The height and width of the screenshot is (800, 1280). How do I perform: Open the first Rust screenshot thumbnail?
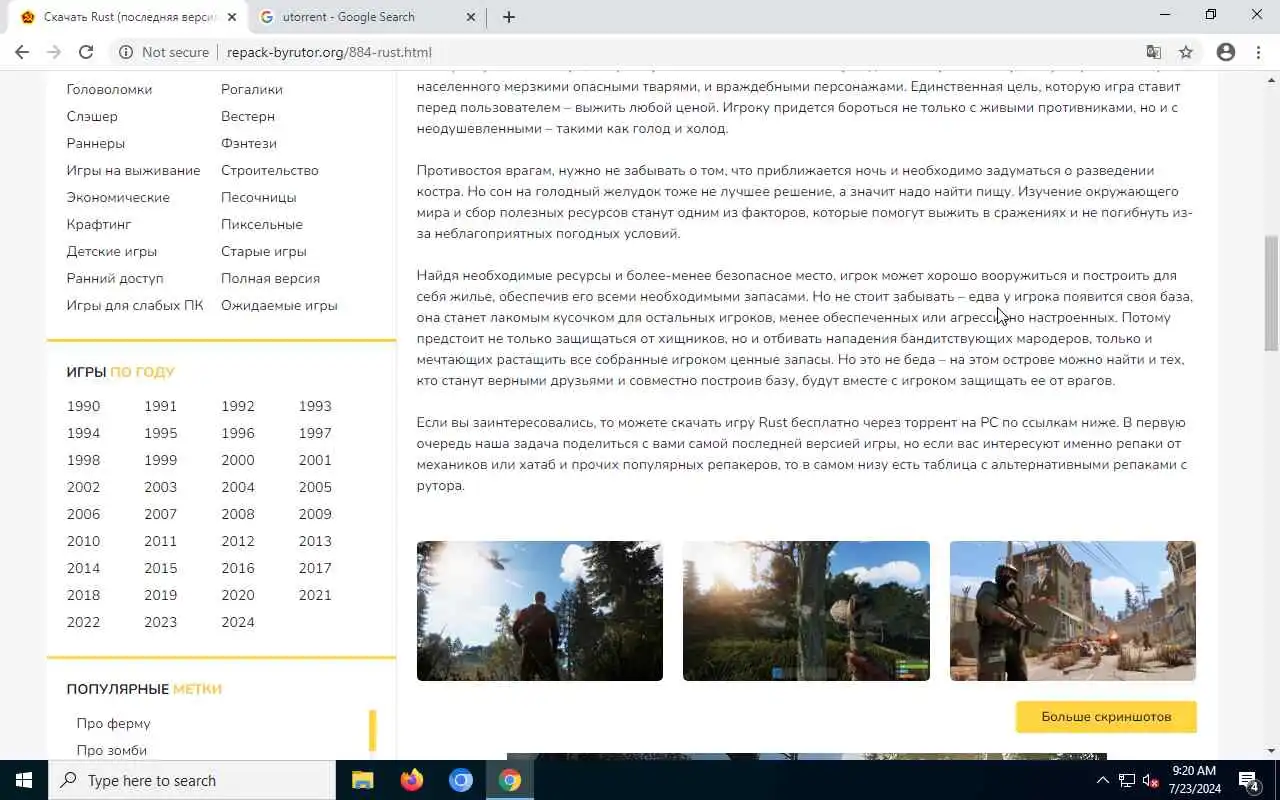pos(540,611)
